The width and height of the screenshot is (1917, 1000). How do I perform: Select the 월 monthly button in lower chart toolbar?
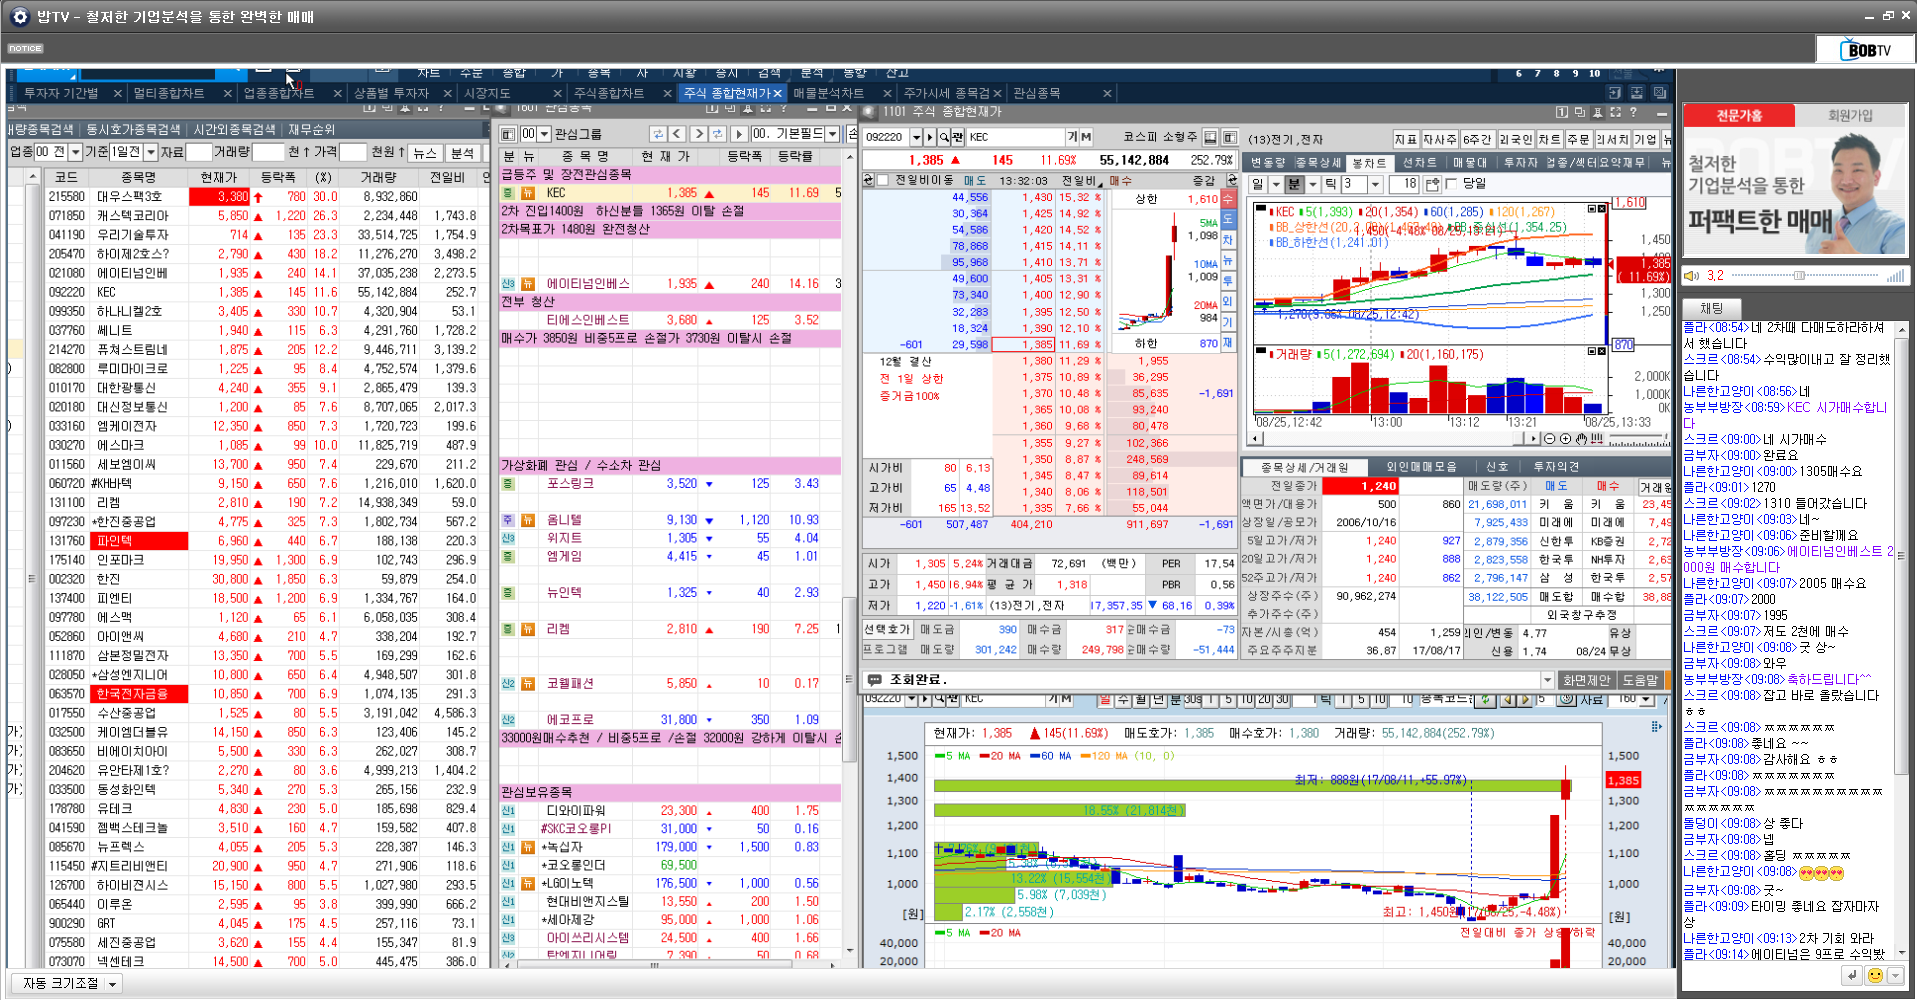[x=1141, y=699]
